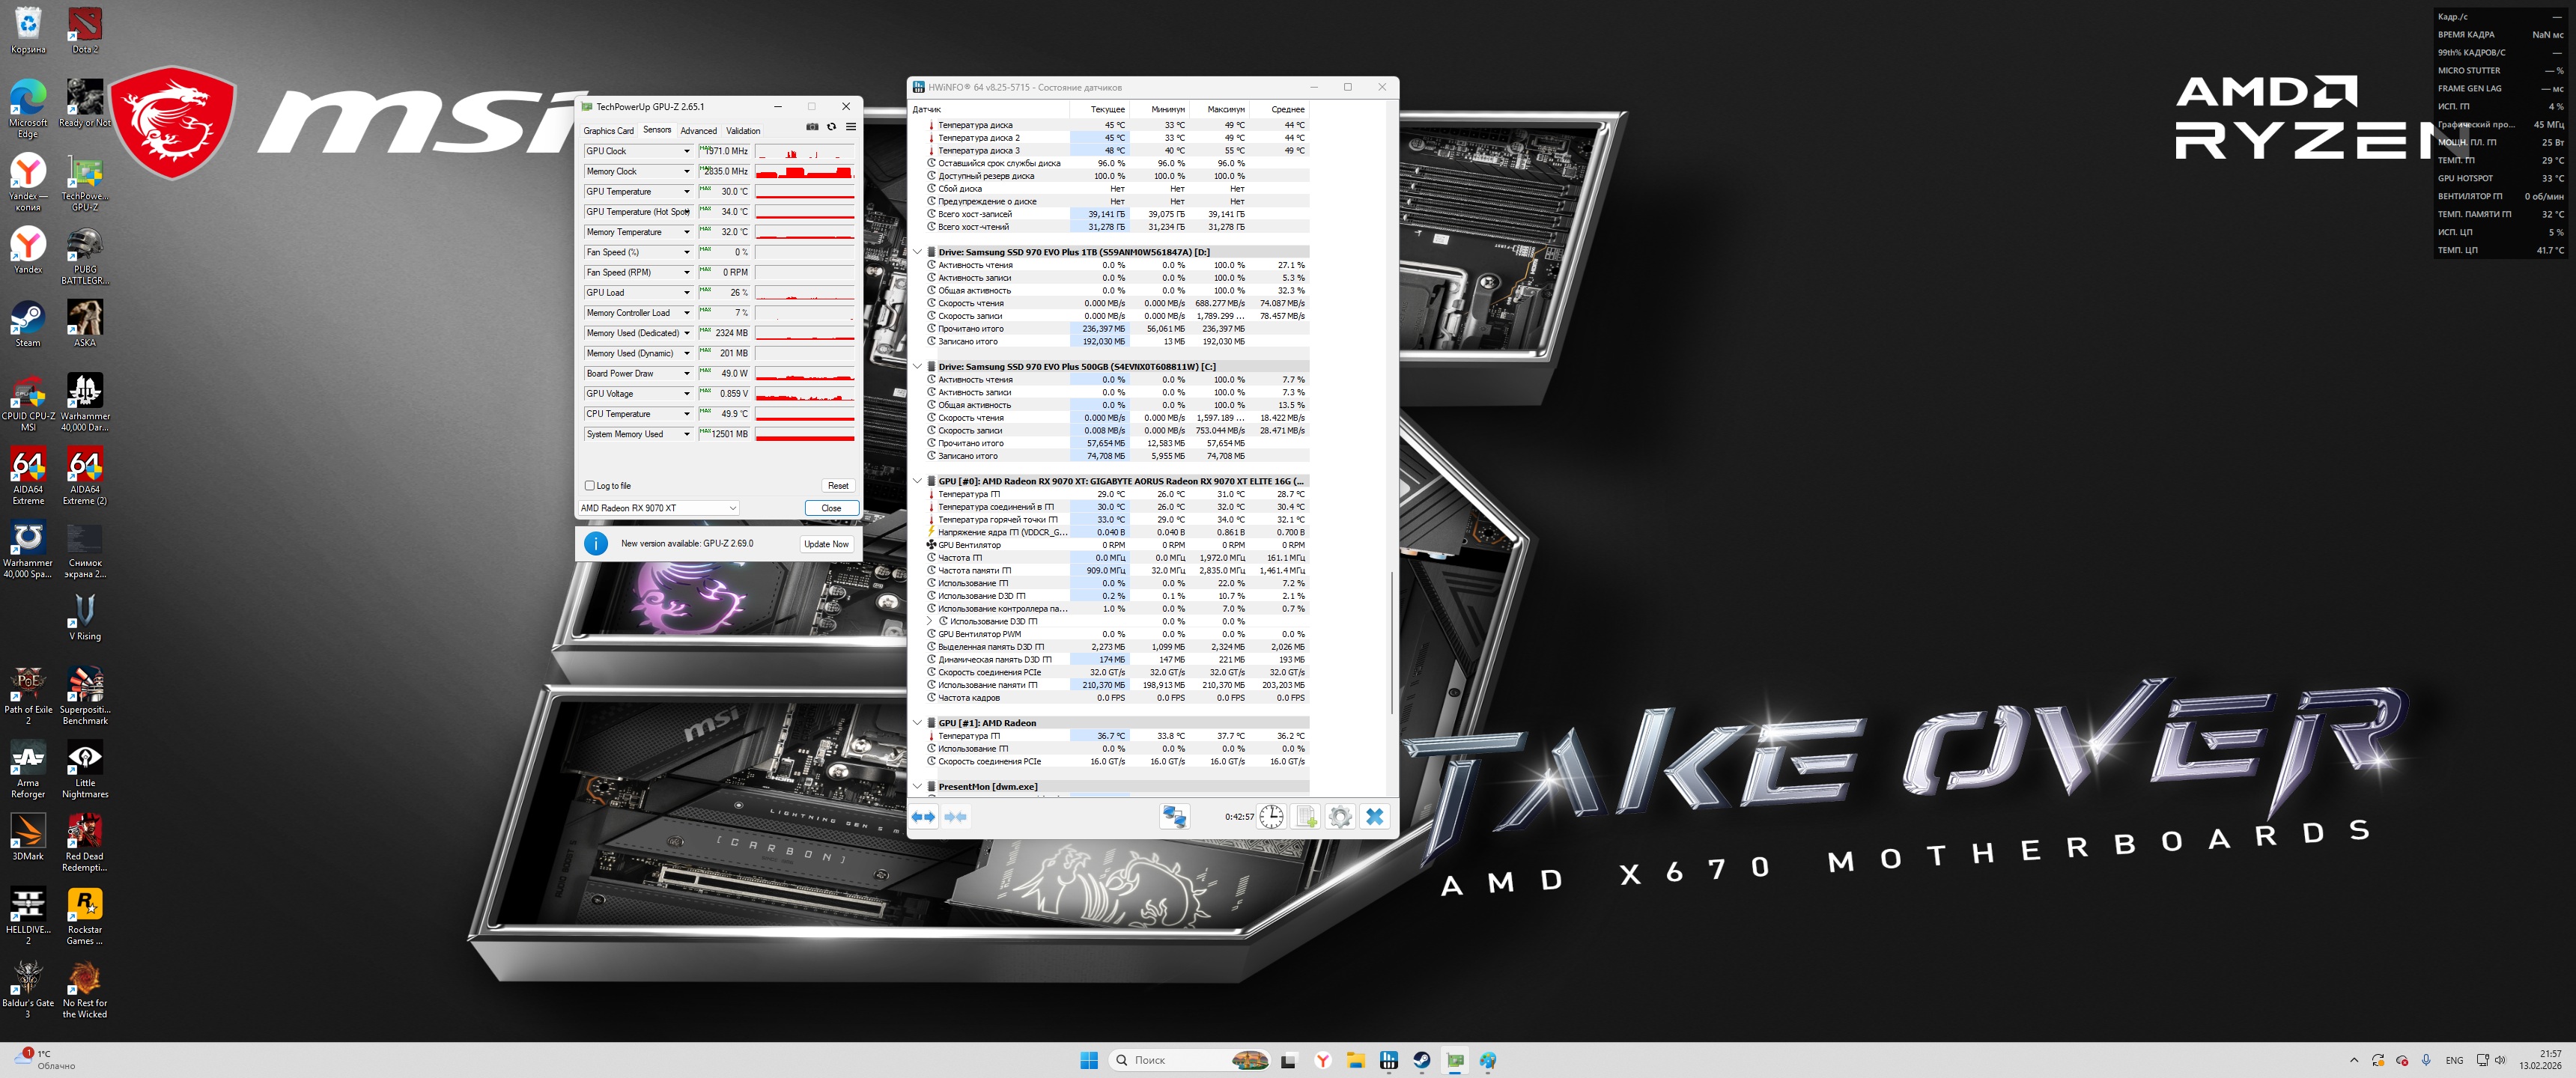Click HWiNFO log file plus icon
Screen dimensions: 2576x1078
[x=1306, y=817]
